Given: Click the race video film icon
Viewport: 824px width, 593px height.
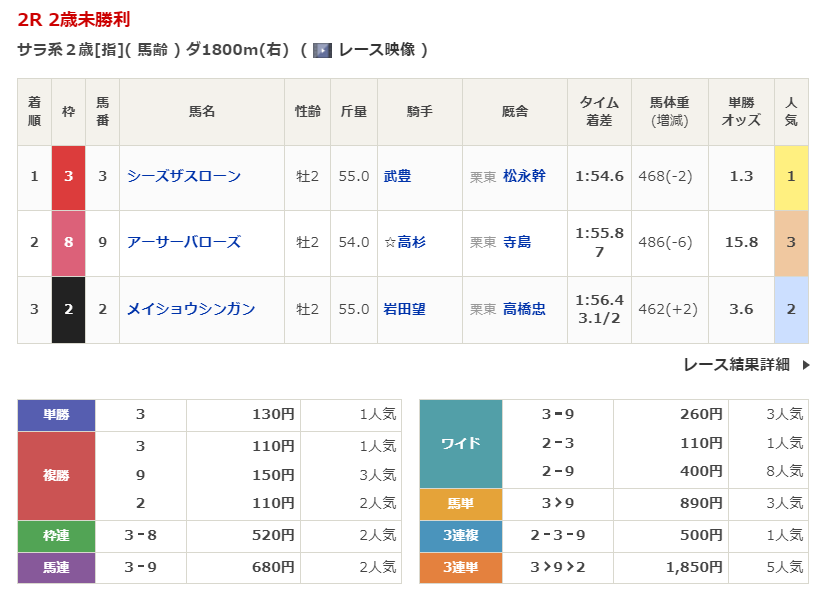Looking at the screenshot, I should tap(322, 50).
